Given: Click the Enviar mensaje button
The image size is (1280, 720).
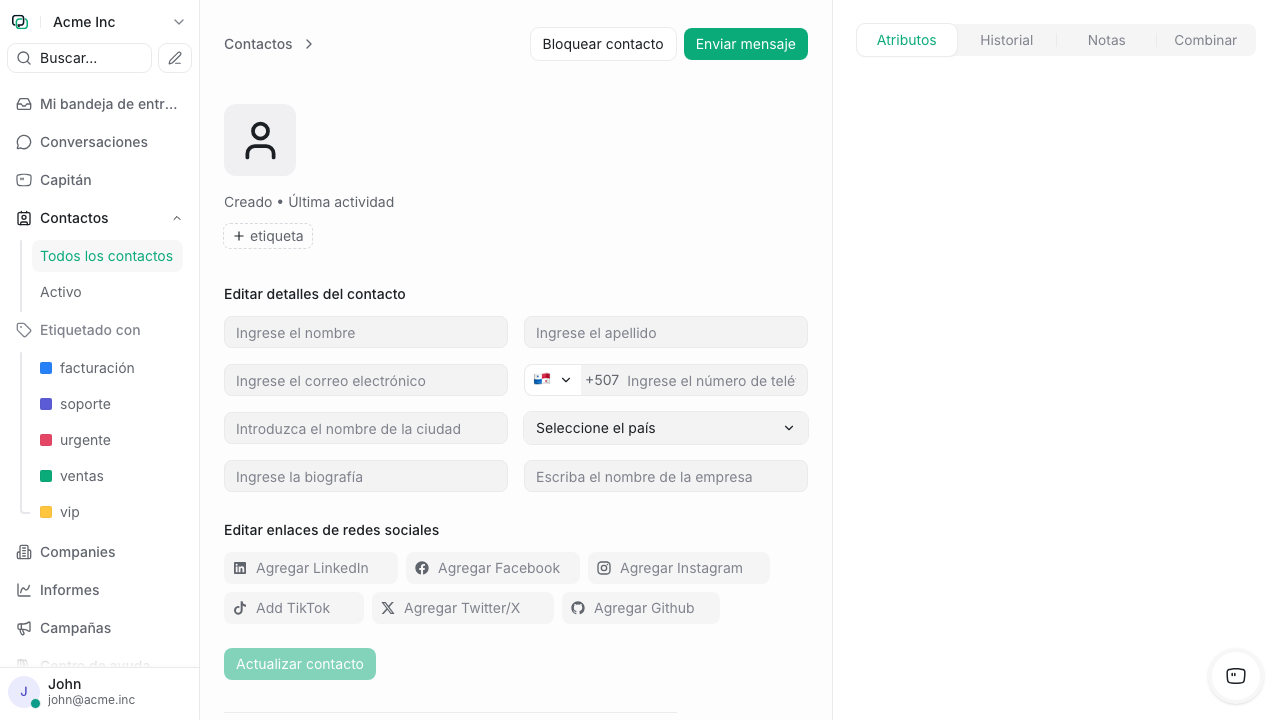Looking at the screenshot, I should 745,44.
